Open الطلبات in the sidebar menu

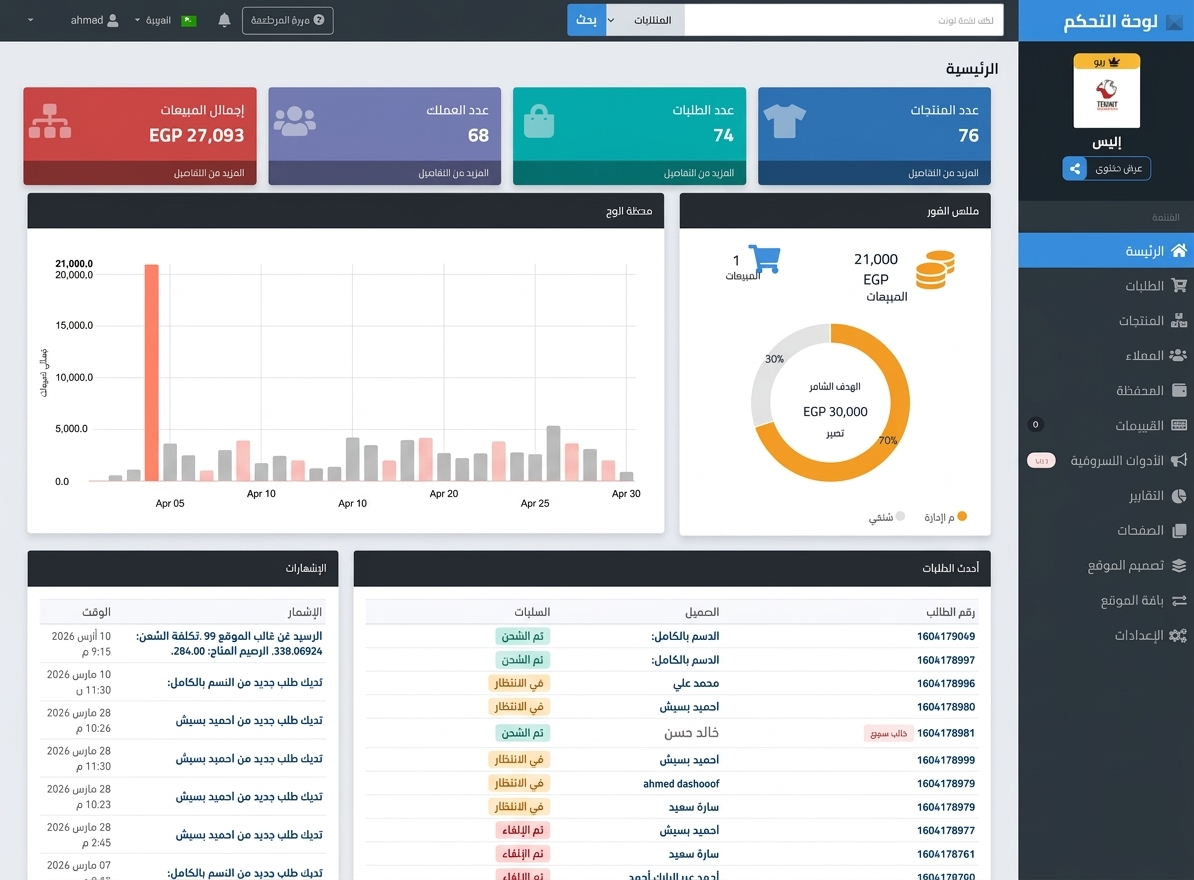coord(1144,286)
